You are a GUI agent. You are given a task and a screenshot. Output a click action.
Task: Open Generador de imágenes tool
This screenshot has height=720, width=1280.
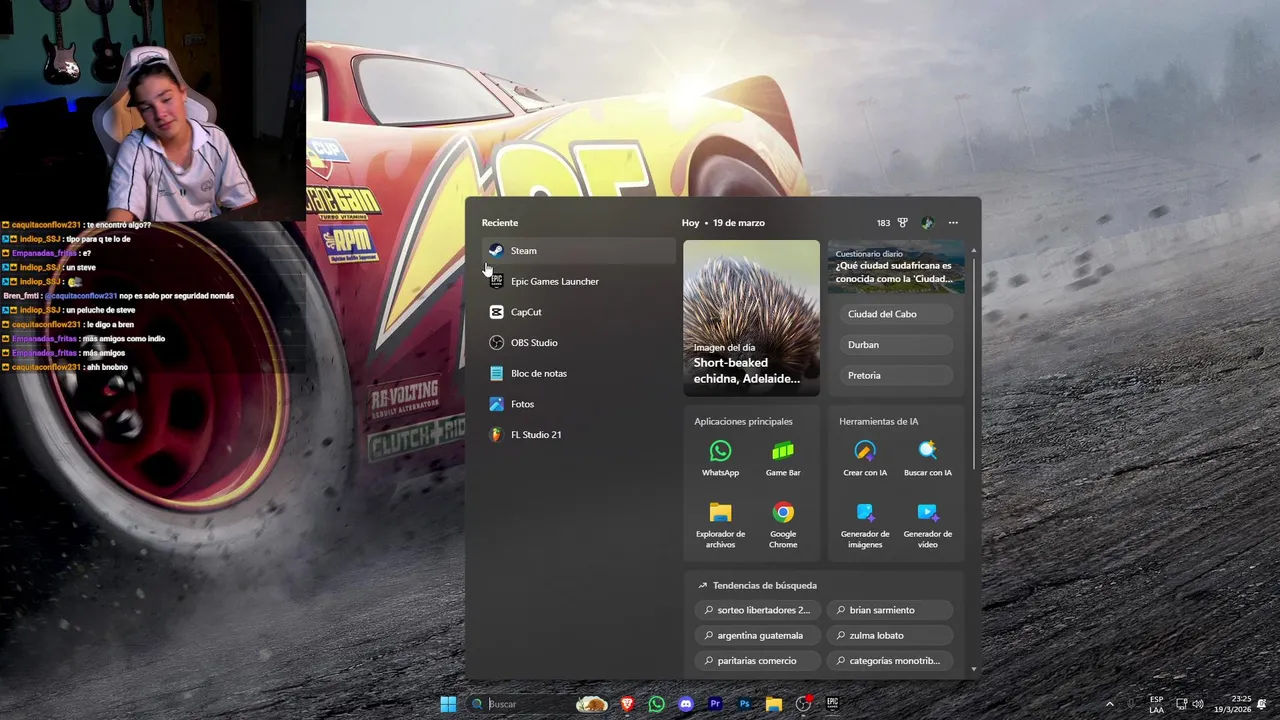point(865,525)
